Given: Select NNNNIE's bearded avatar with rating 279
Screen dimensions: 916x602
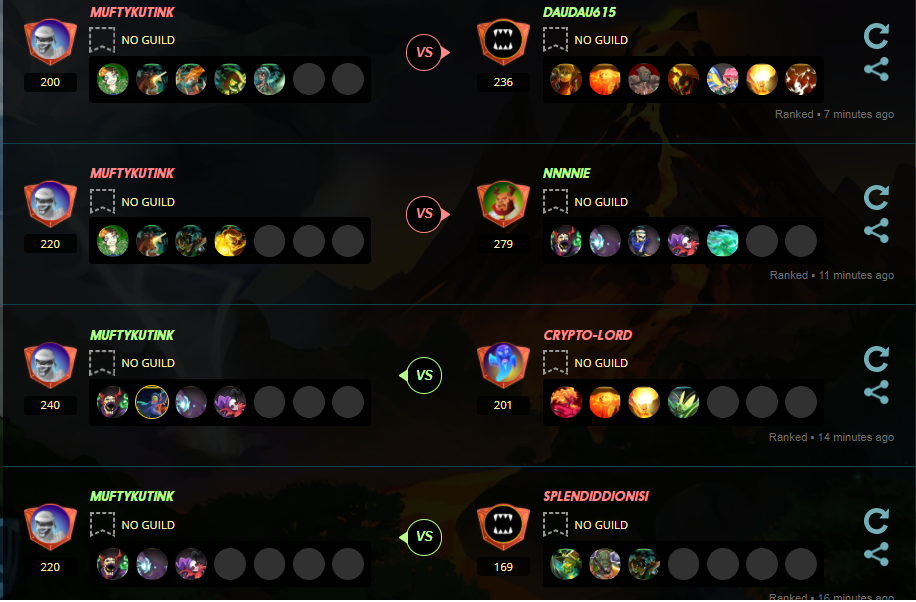Looking at the screenshot, I should pos(503,203).
